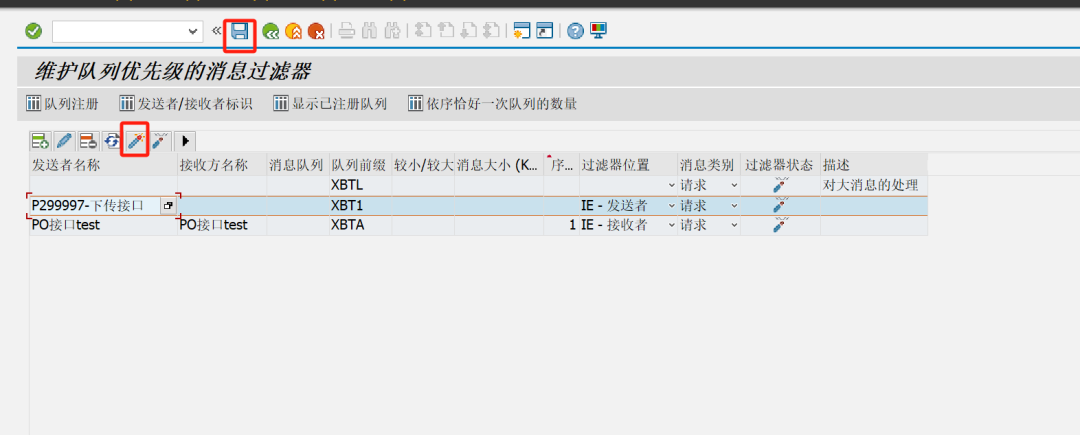Image resolution: width=1080 pixels, height=435 pixels.
Task: Click the 消息队列 column header
Action: click(x=298, y=165)
